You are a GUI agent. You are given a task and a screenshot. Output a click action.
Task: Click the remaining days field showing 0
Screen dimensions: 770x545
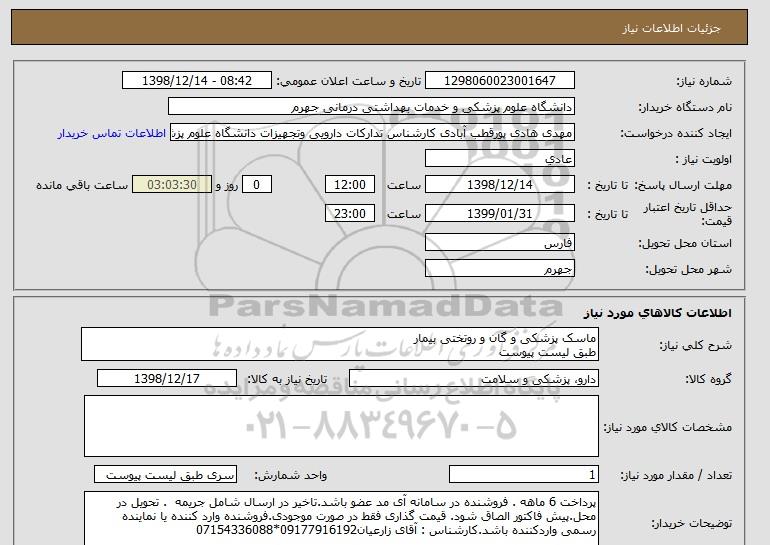(256, 185)
